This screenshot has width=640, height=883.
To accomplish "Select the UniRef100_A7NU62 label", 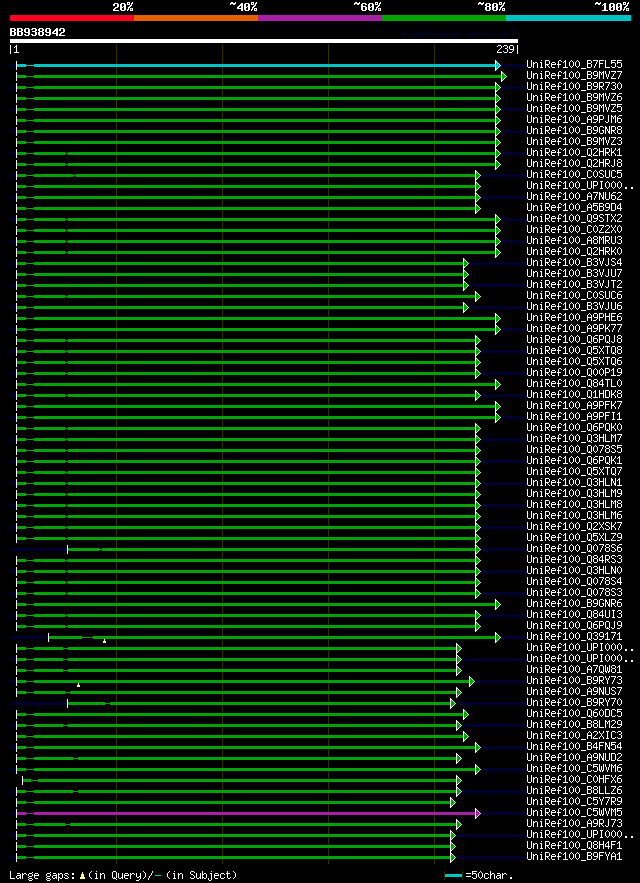I will (574, 196).
